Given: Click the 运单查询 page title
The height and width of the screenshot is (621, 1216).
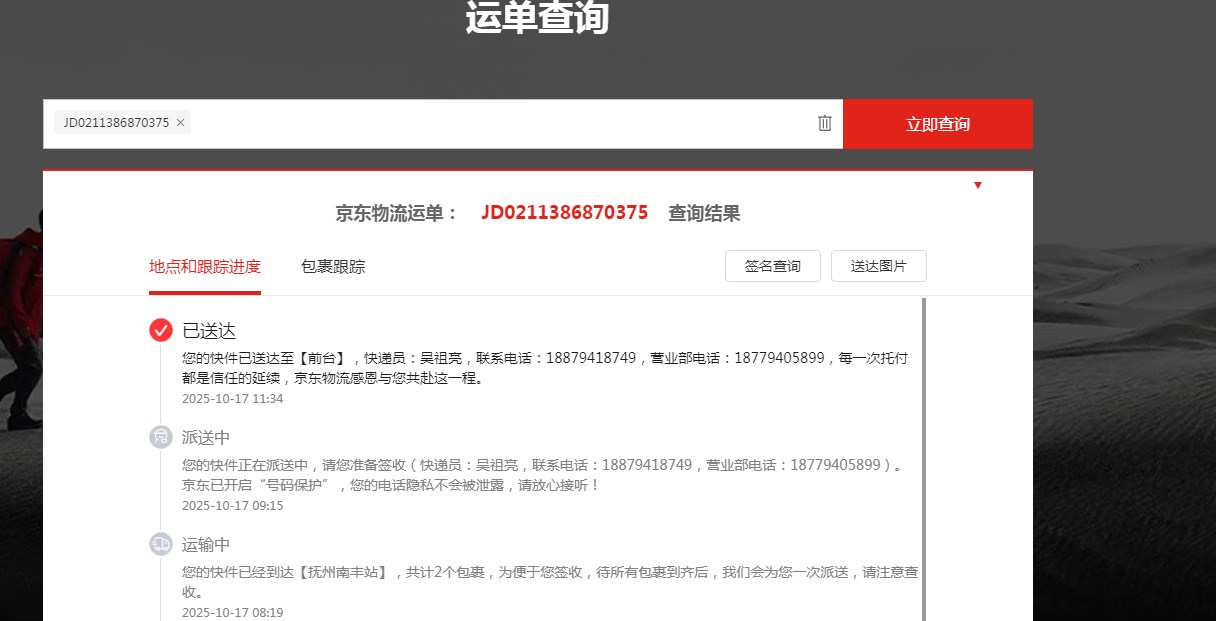Looking at the screenshot, I should pos(537,17).
